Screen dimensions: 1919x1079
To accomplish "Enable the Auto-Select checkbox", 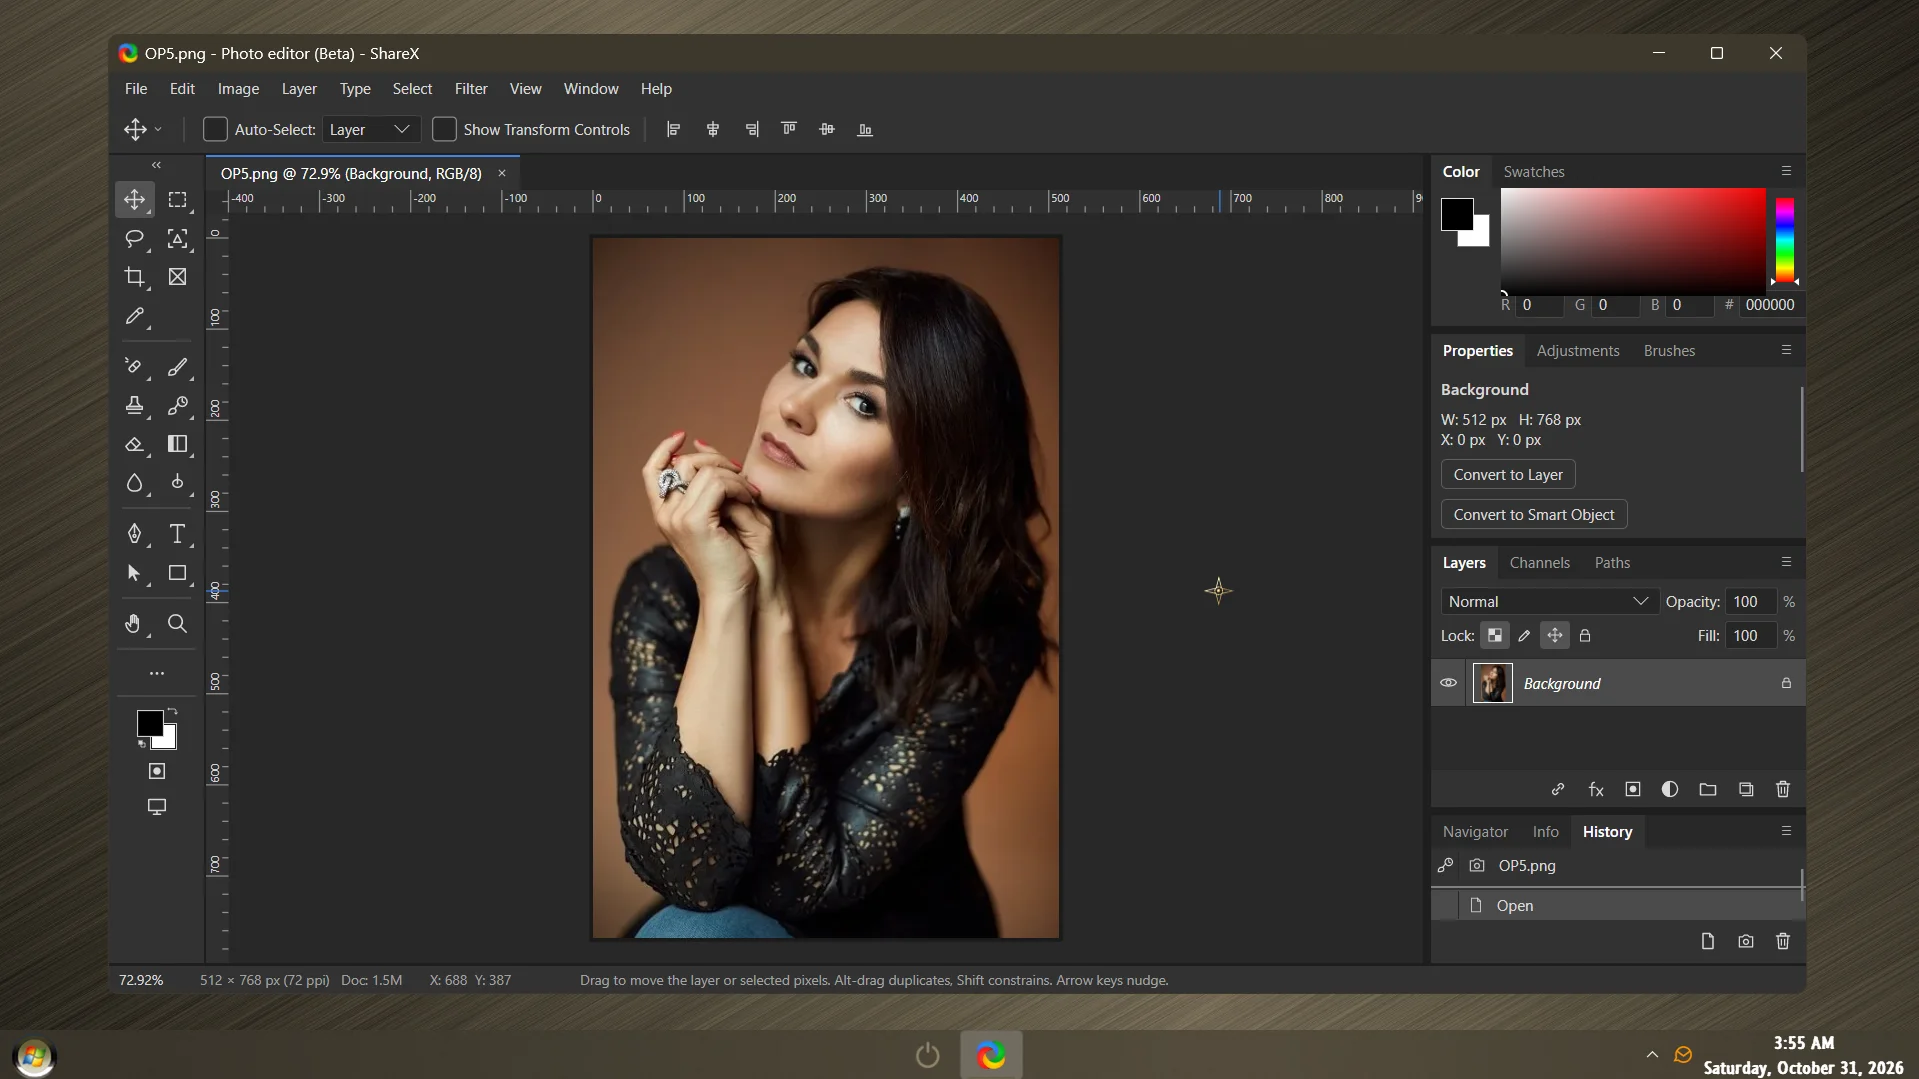I will (x=215, y=129).
